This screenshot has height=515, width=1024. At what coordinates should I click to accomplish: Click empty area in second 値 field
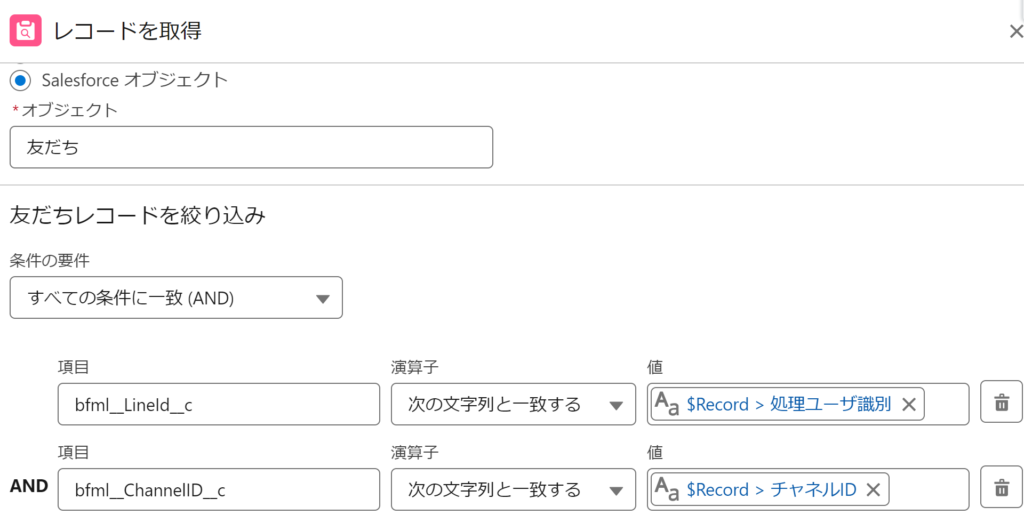pyautogui.click(x=928, y=489)
